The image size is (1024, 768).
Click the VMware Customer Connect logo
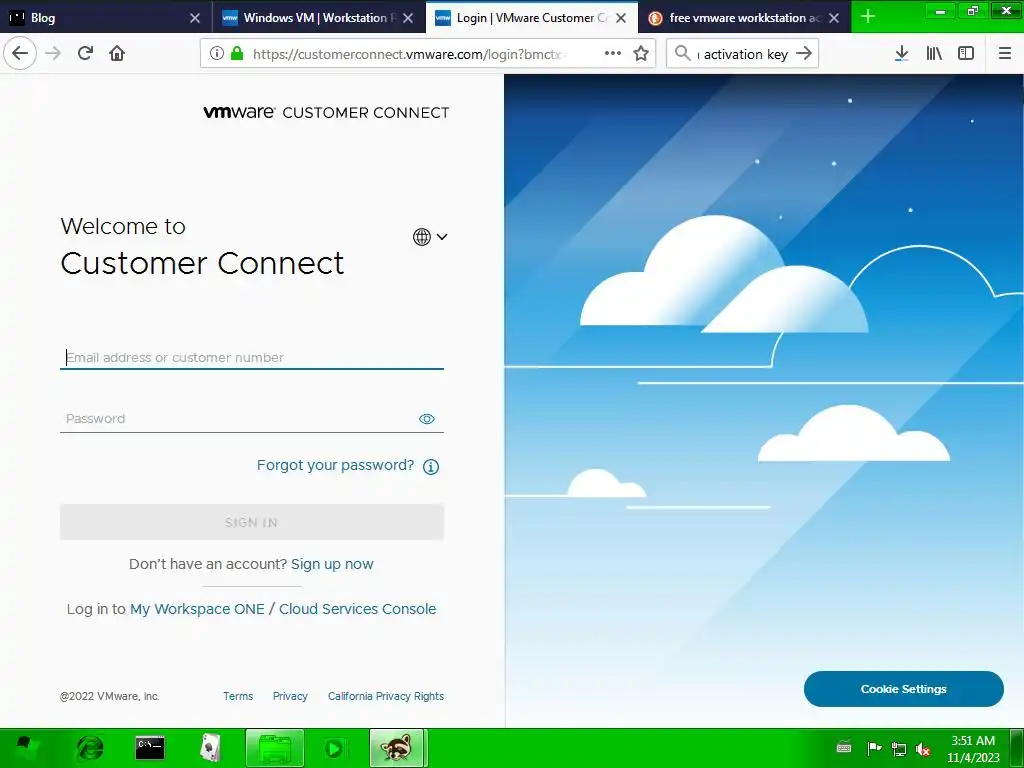(326, 112)
